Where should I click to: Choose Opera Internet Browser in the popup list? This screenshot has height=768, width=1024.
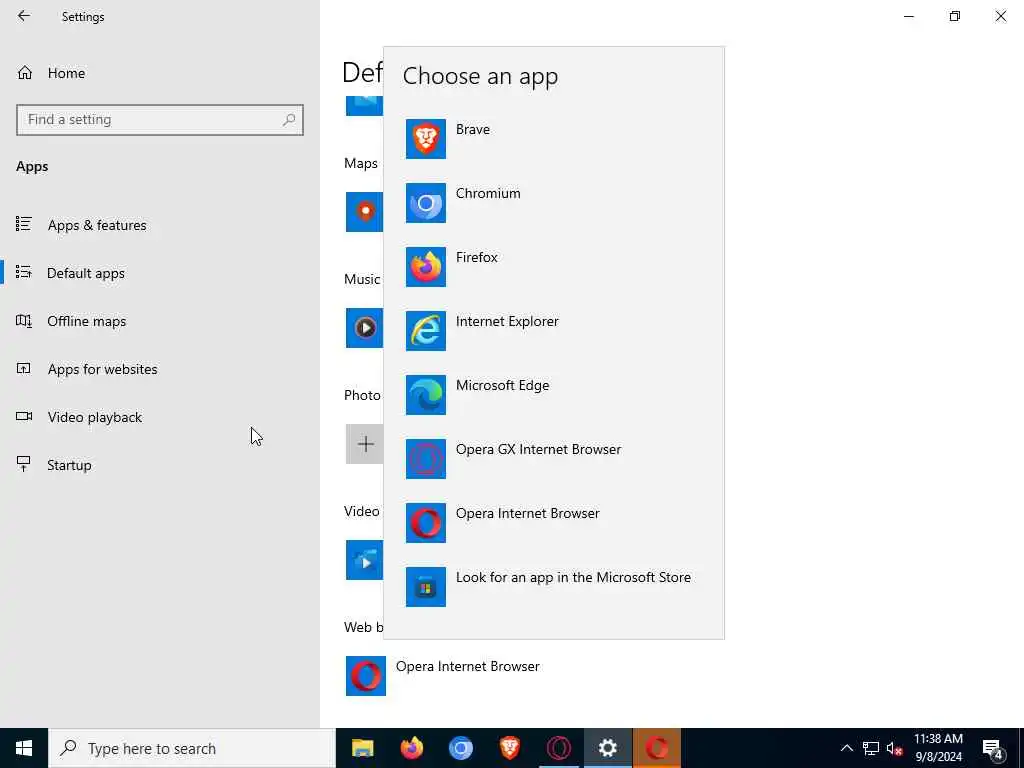point(554,522)
